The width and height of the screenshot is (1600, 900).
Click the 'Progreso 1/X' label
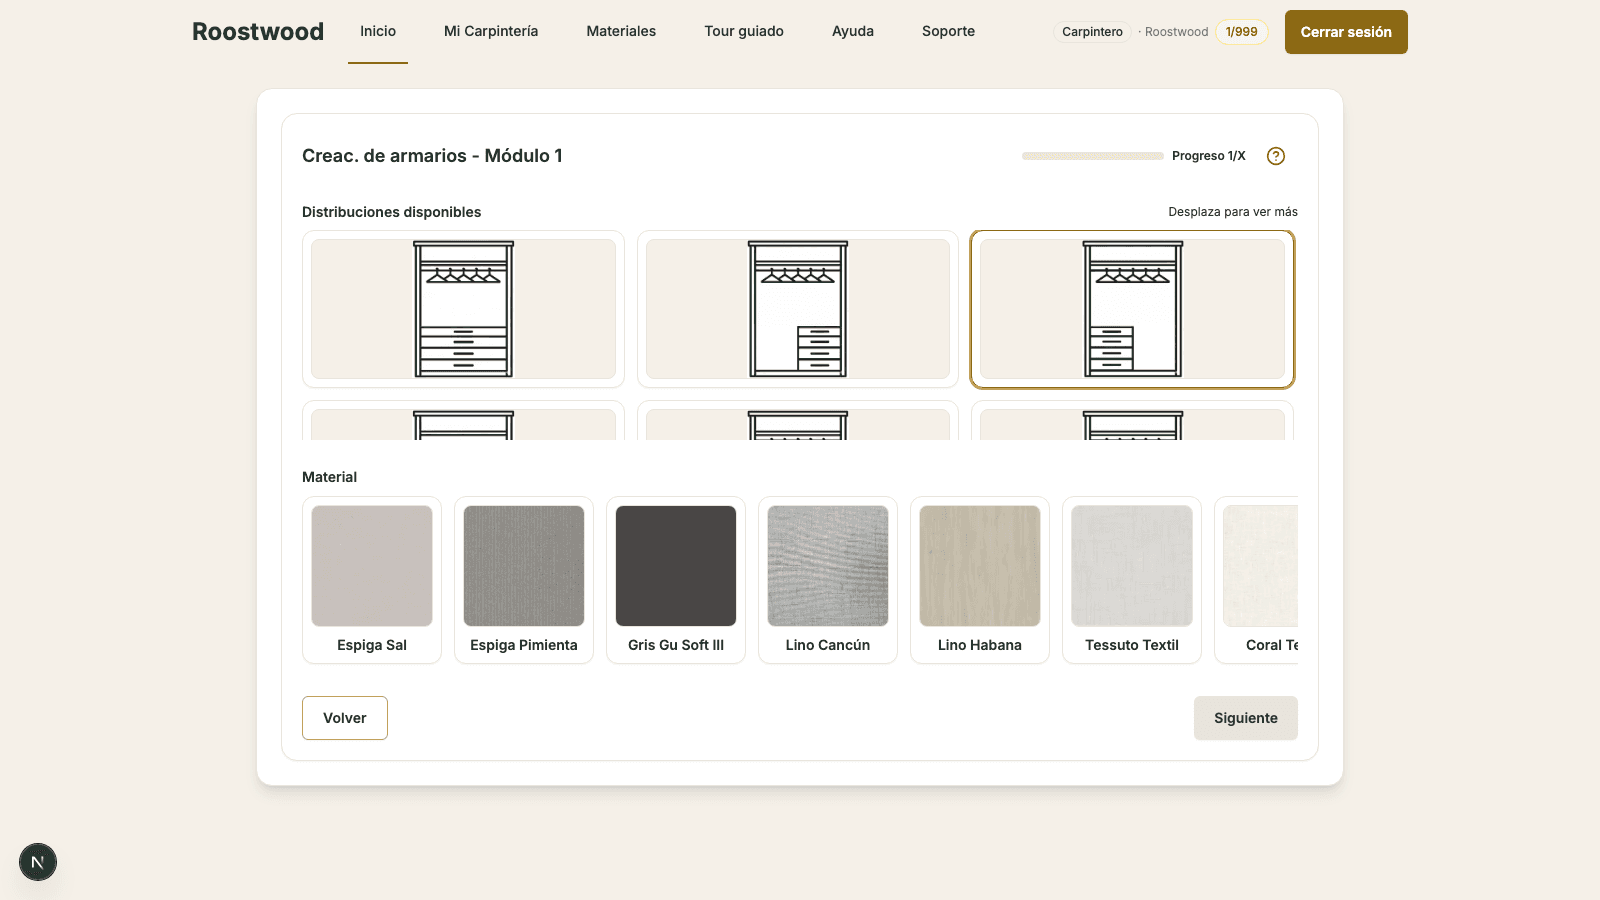[1209, 156]
